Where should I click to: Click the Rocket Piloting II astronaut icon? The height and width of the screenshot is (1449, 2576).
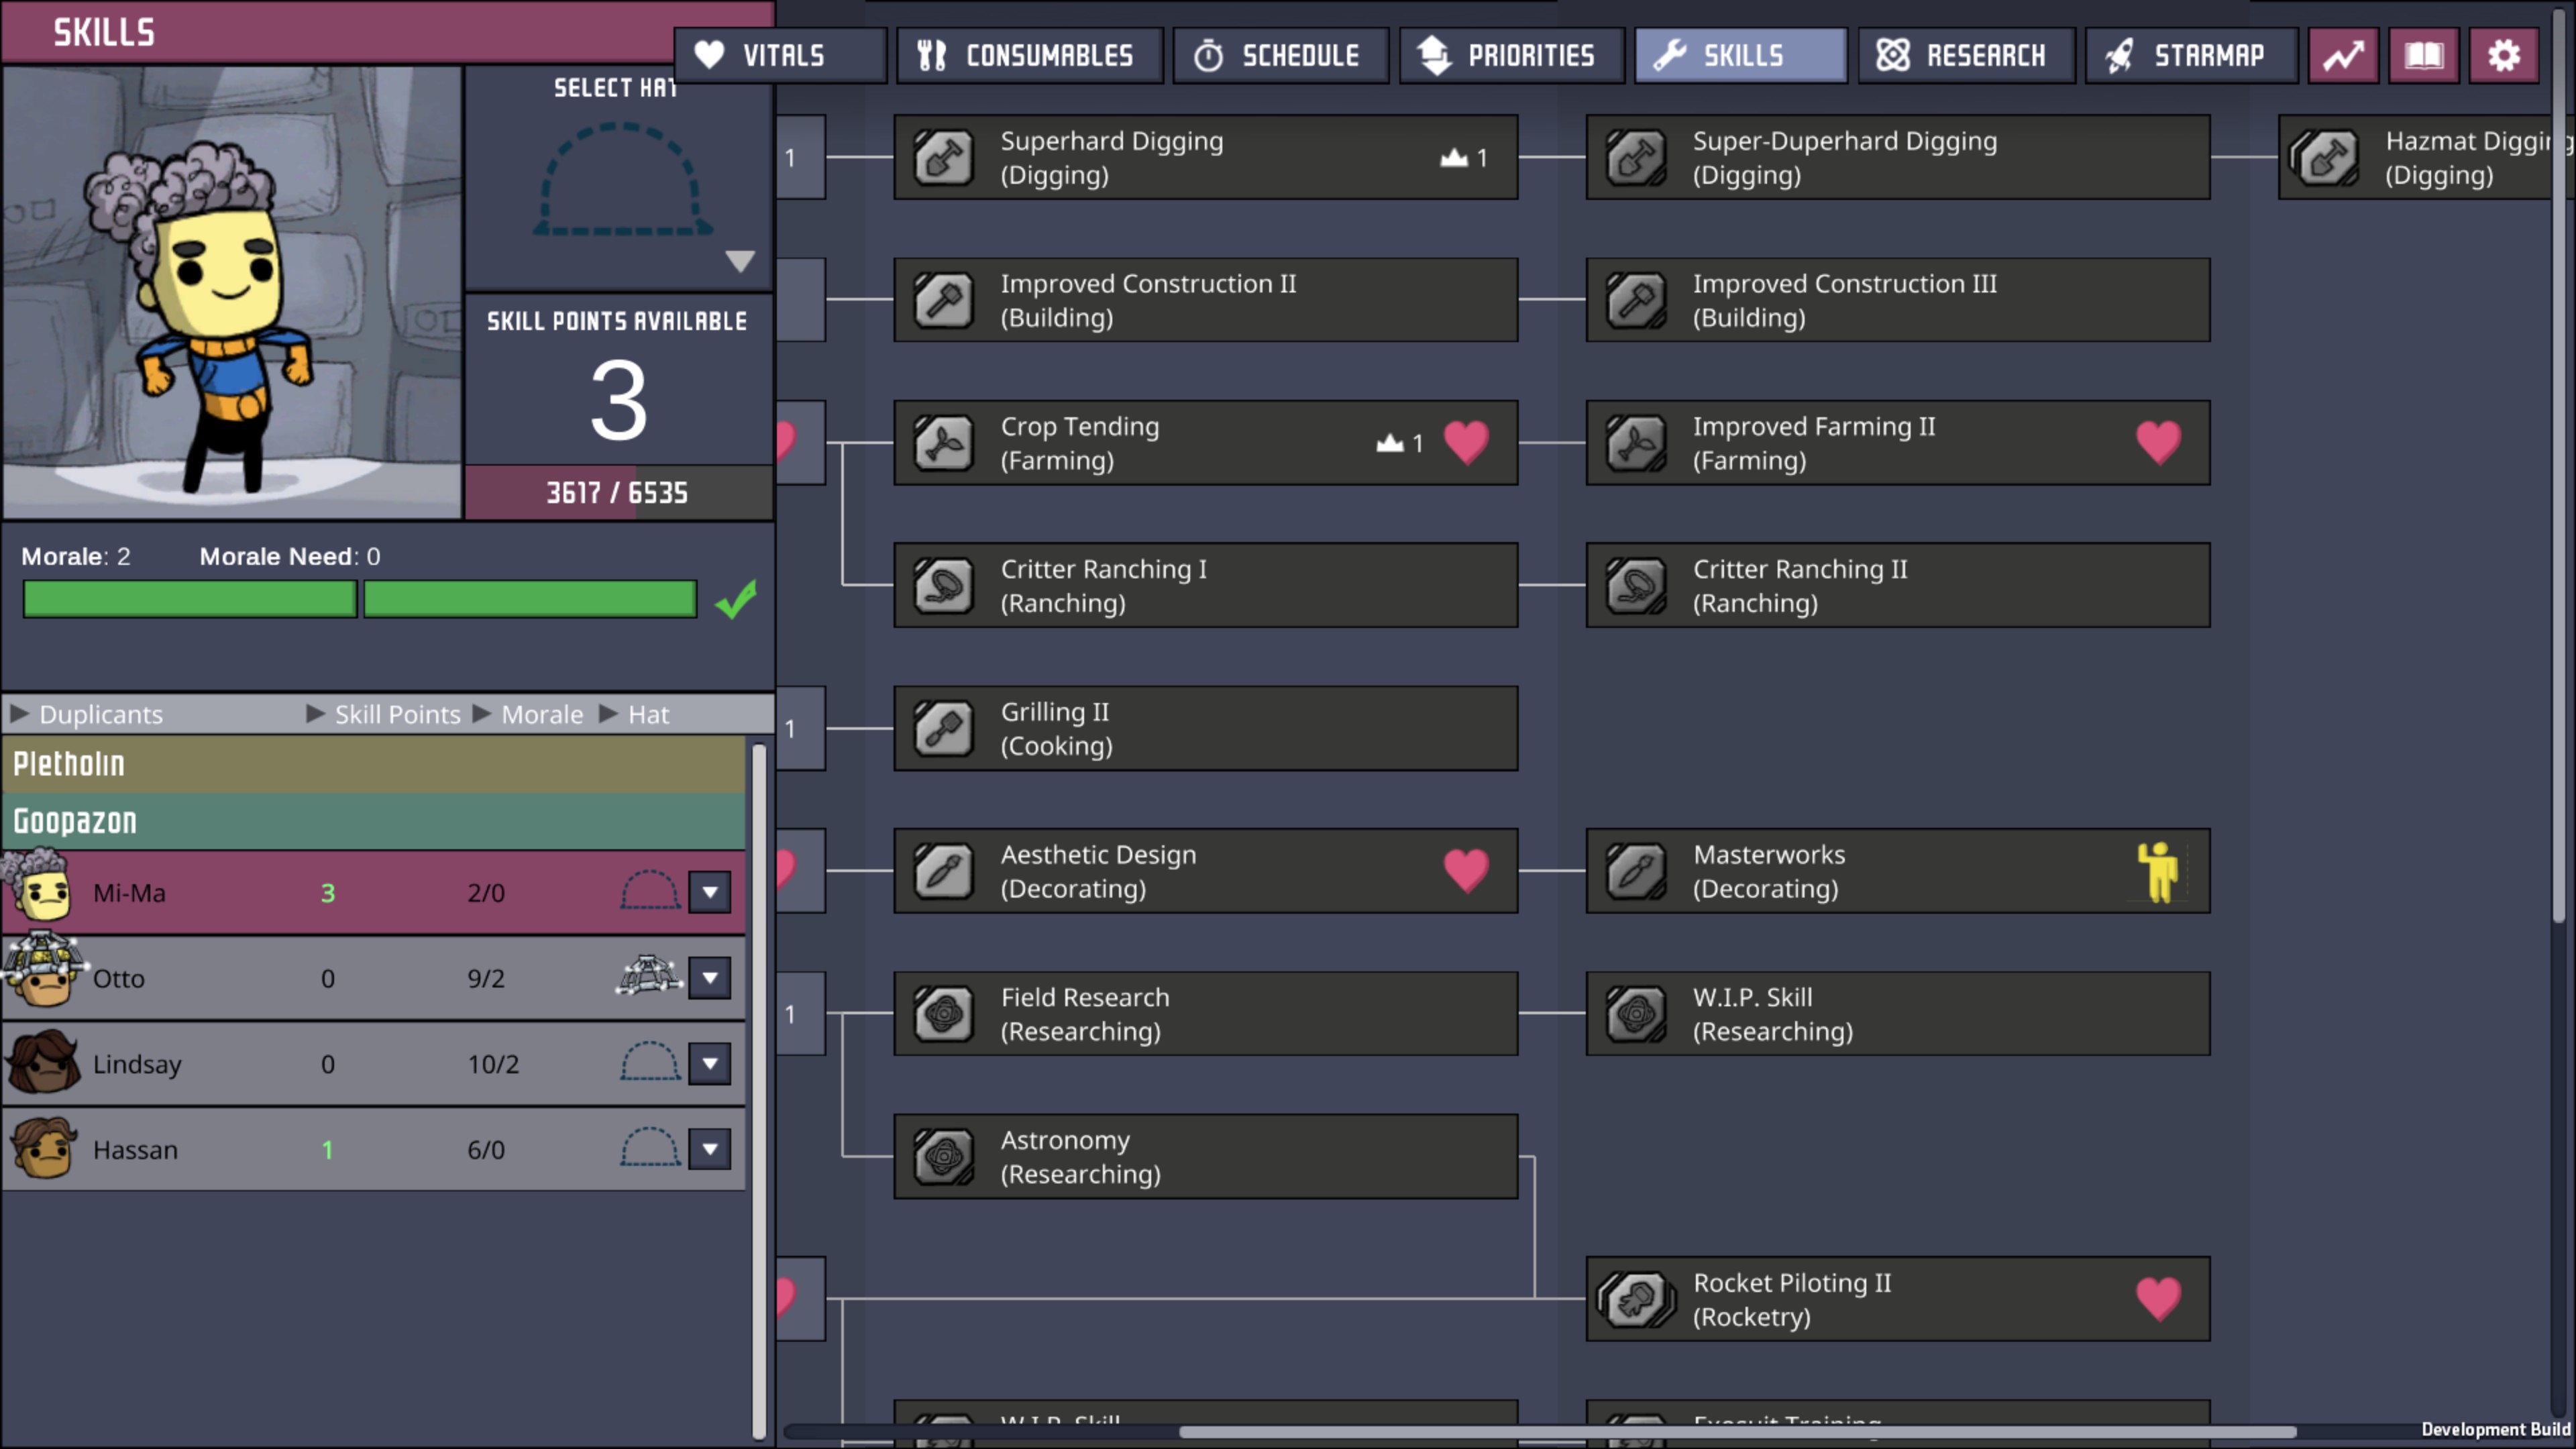1636,1299
